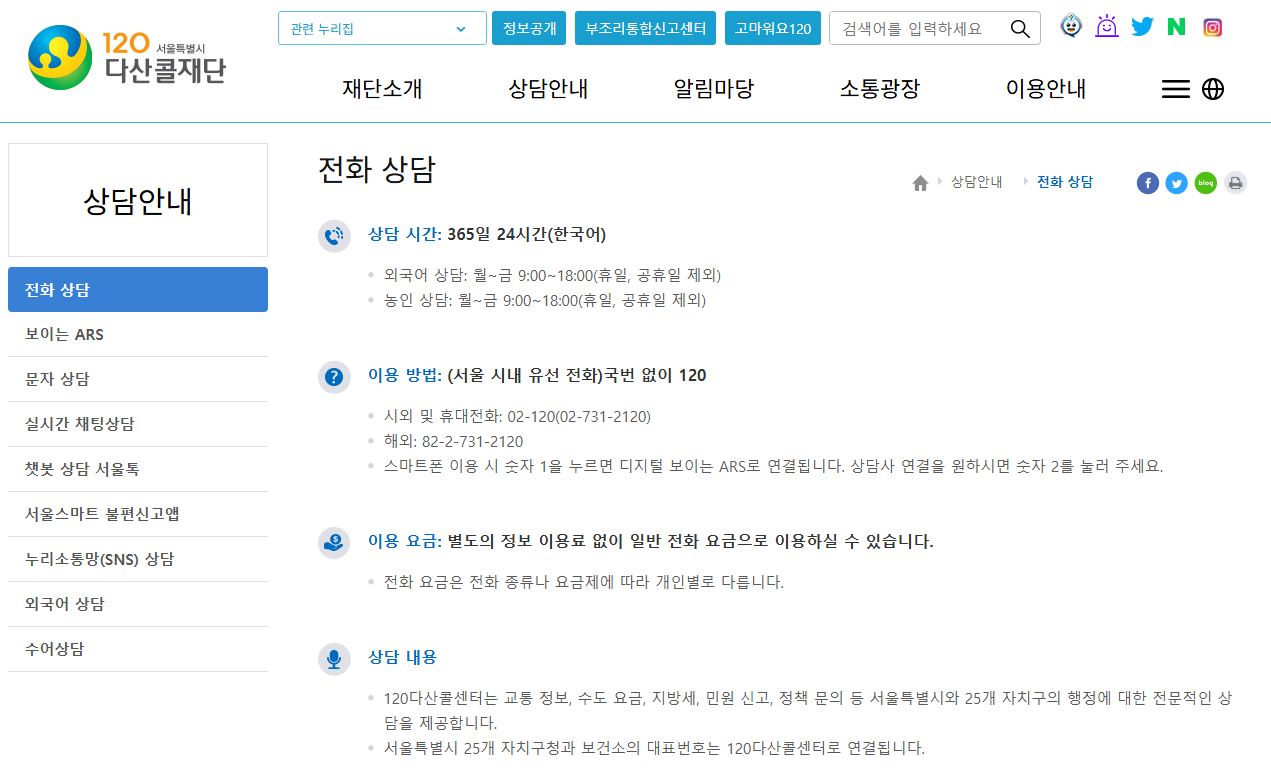Image resolution: width=1271 pixels, height=772 pixels.
Task: Open the Naver blog via the green N icon
Action: click(x=1176, y=27)
